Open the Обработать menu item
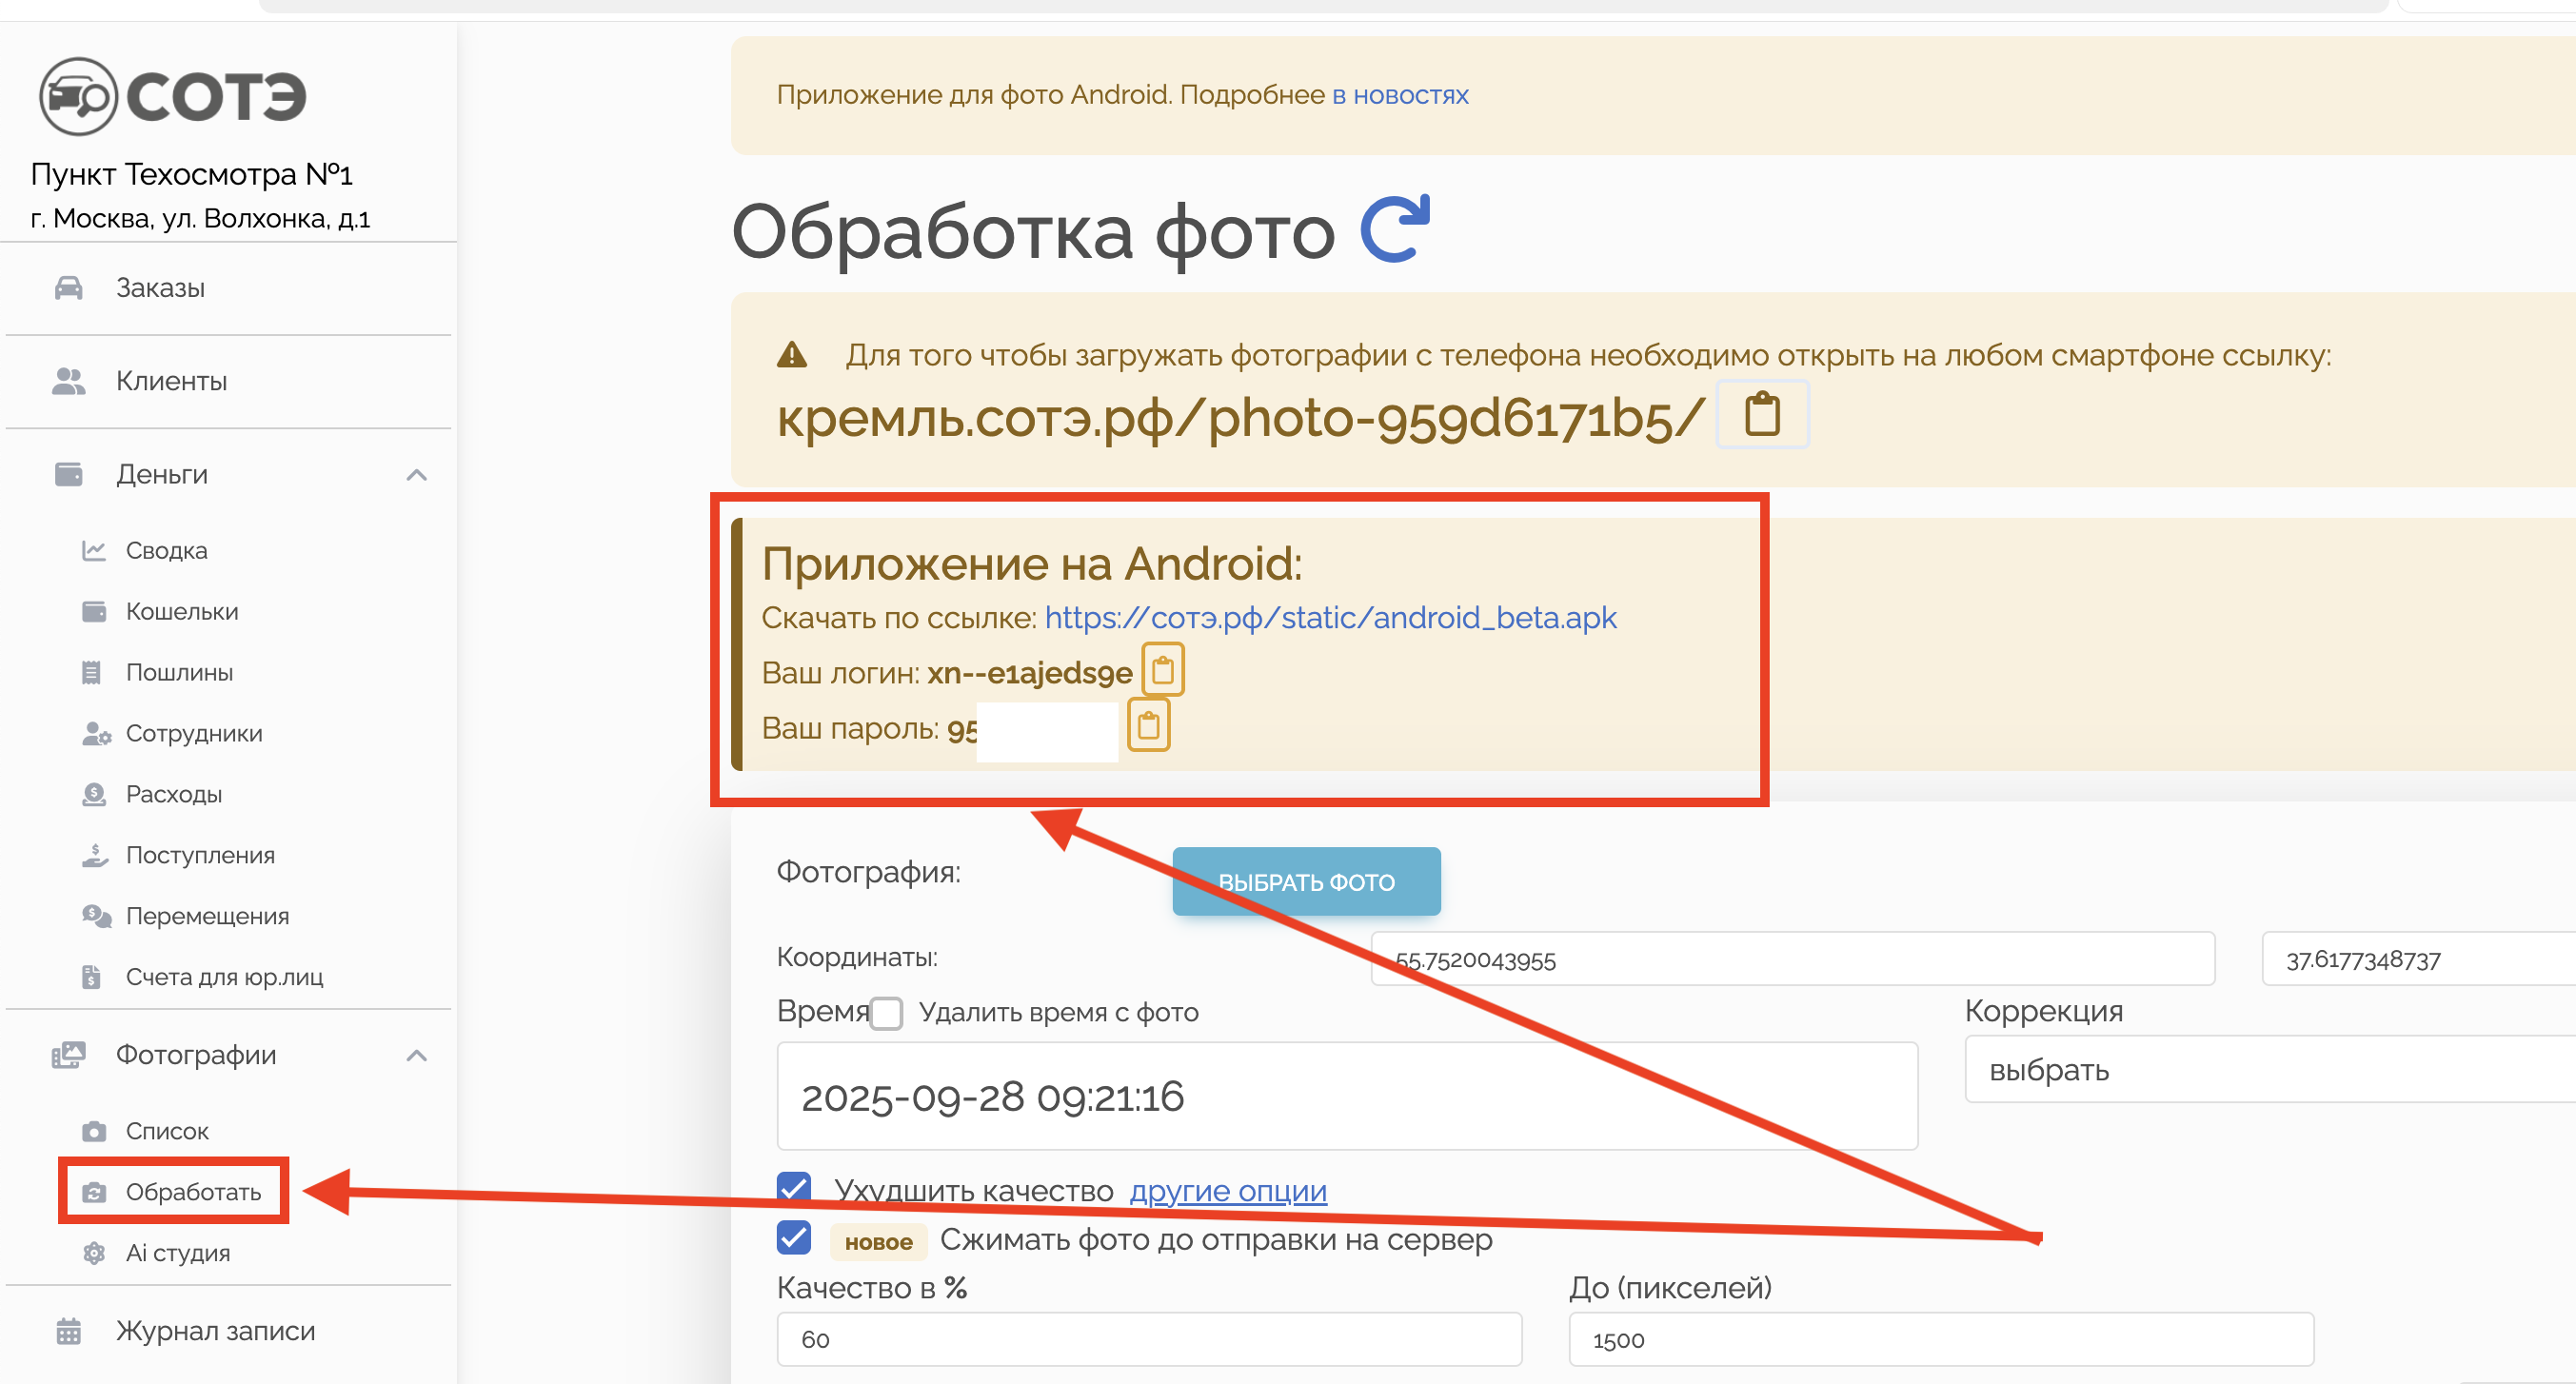 [x=192, y=1192]
